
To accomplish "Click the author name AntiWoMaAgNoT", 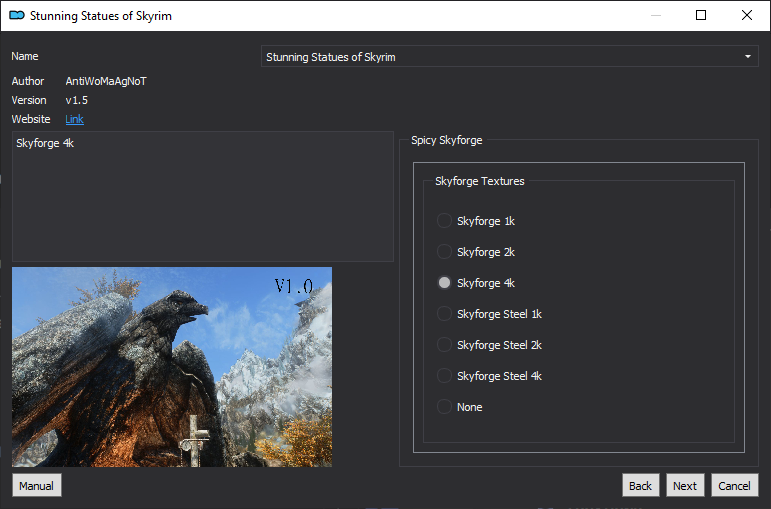I will (106, 81).
